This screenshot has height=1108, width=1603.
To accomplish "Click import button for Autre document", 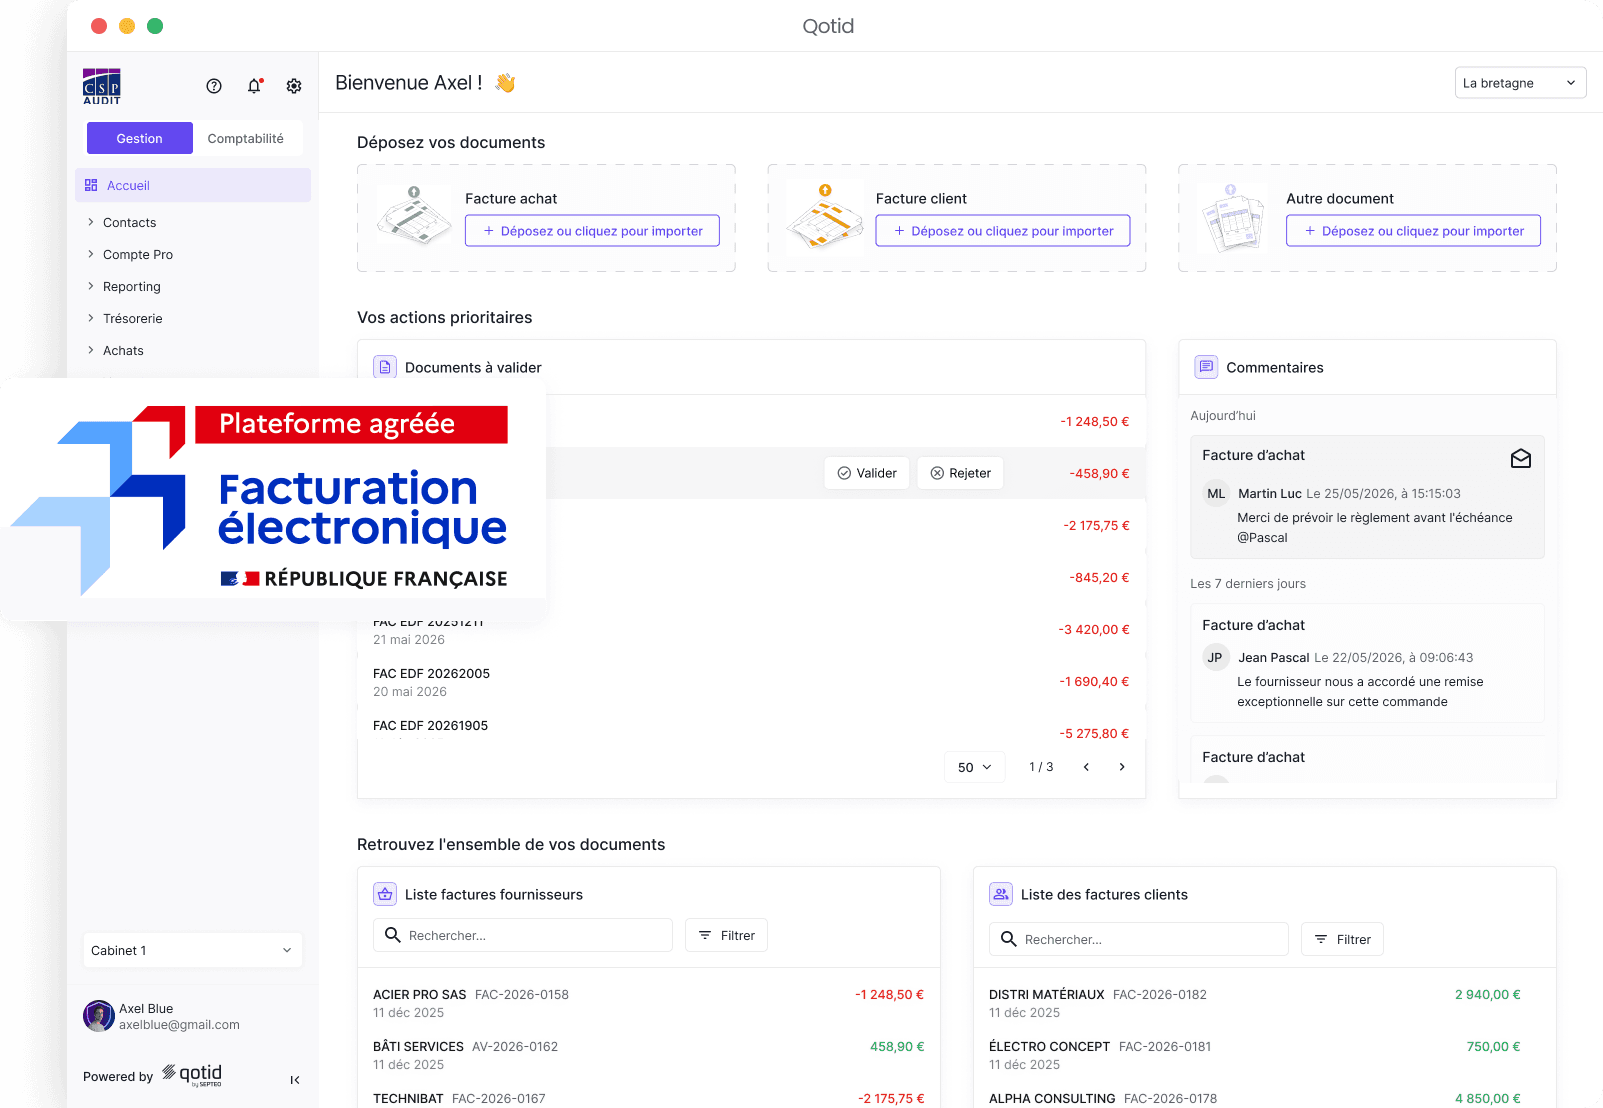I will [1413, 231].
